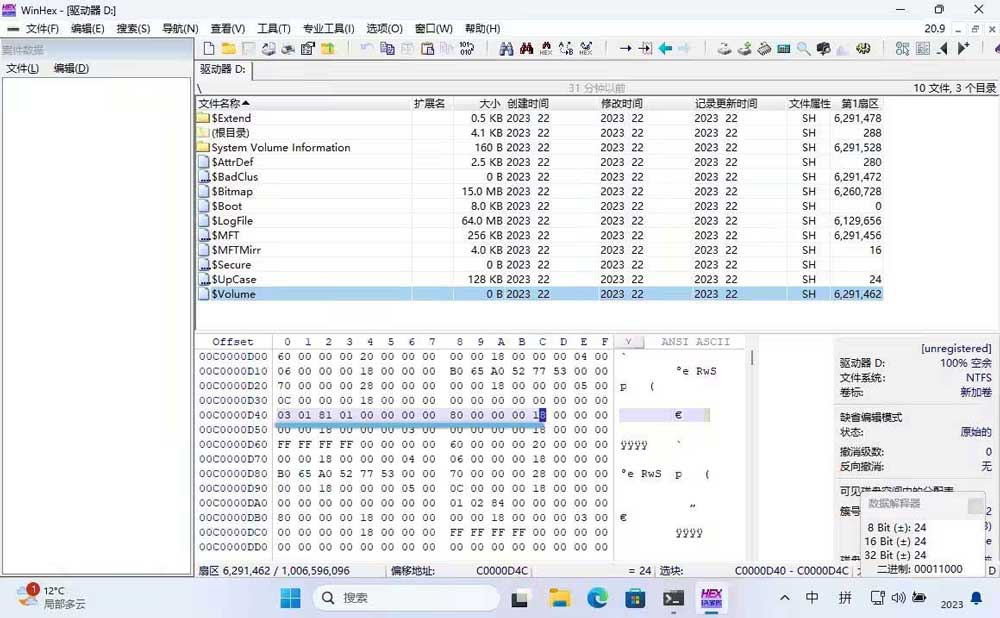Sort by 文件属性 column header
1000x618 pixels.
(x=809, y=103)
